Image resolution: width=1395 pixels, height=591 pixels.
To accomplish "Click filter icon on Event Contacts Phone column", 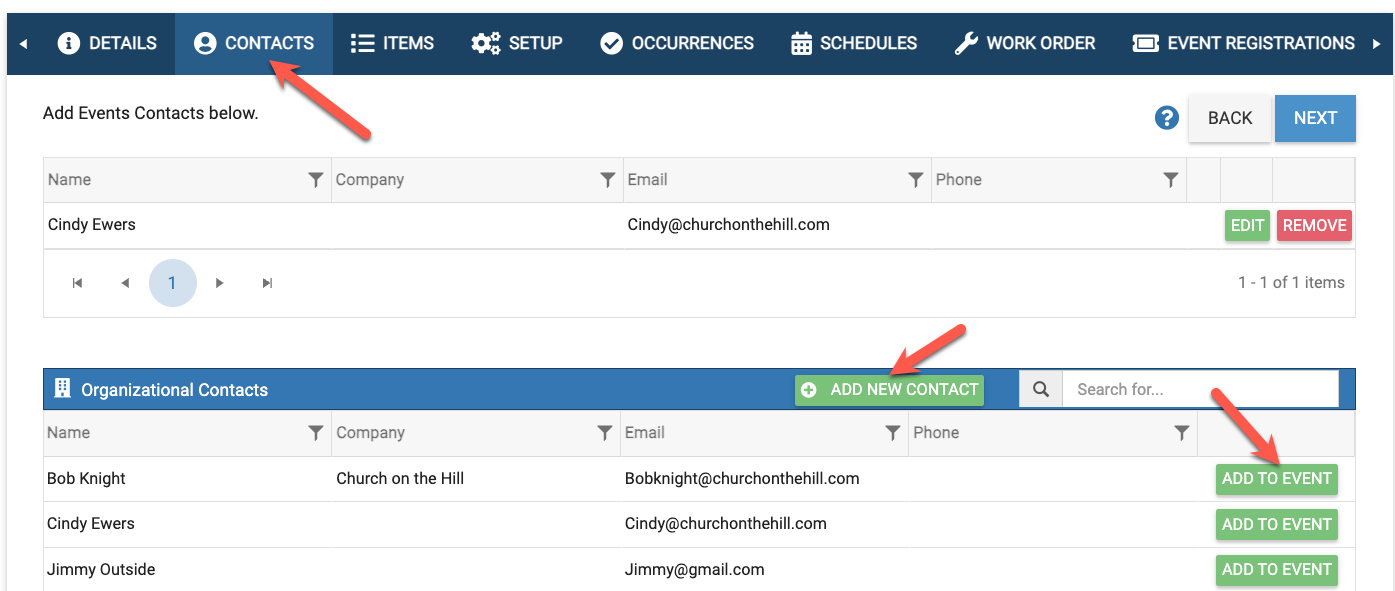I will pyautogui.click(x=1170, y=180).
